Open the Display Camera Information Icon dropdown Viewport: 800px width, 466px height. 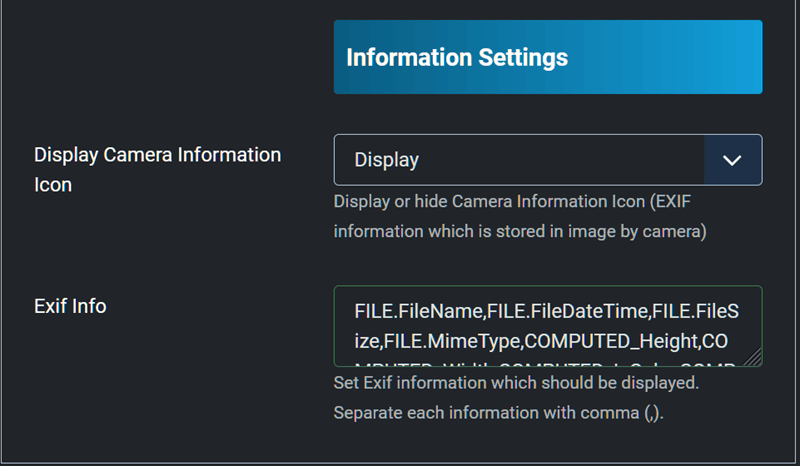(520, 160)
